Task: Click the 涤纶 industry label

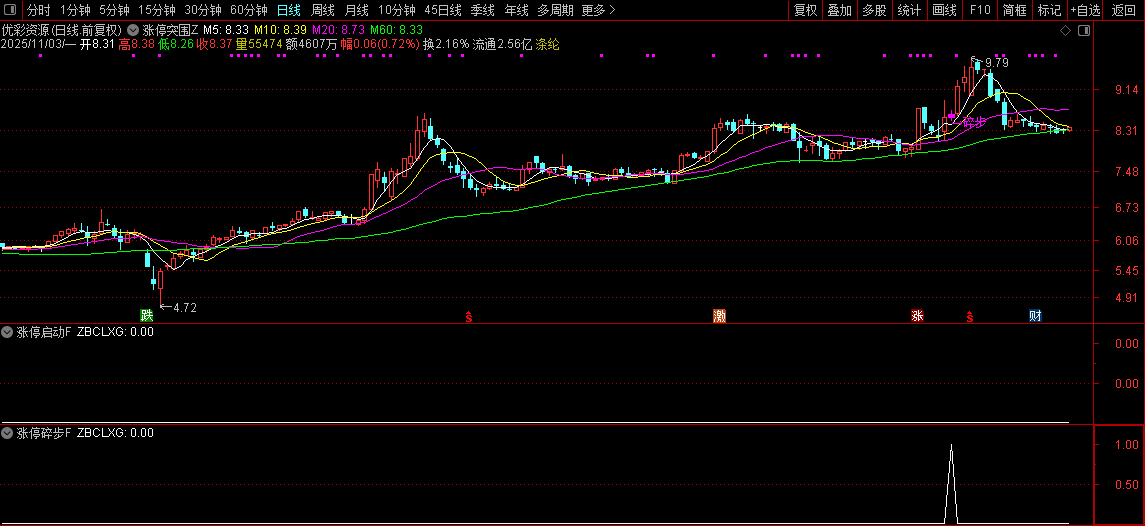Action: 548,45
